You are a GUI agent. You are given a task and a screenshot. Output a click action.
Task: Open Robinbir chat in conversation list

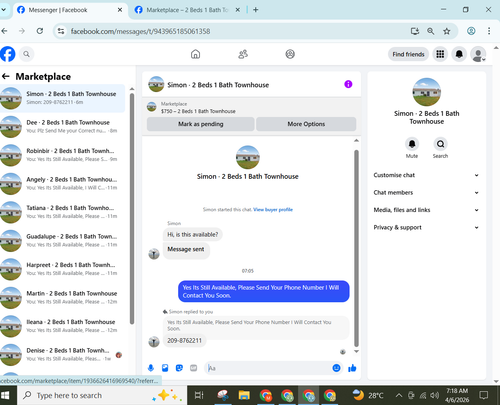coord(63,155)
